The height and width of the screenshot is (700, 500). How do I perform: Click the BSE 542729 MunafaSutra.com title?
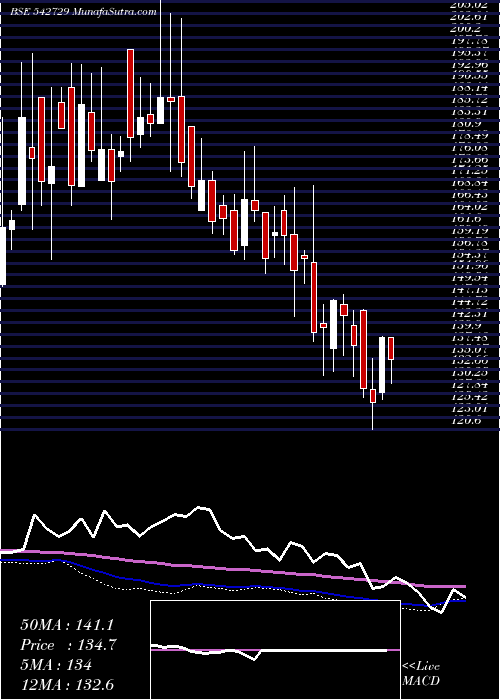coord(84,12)
